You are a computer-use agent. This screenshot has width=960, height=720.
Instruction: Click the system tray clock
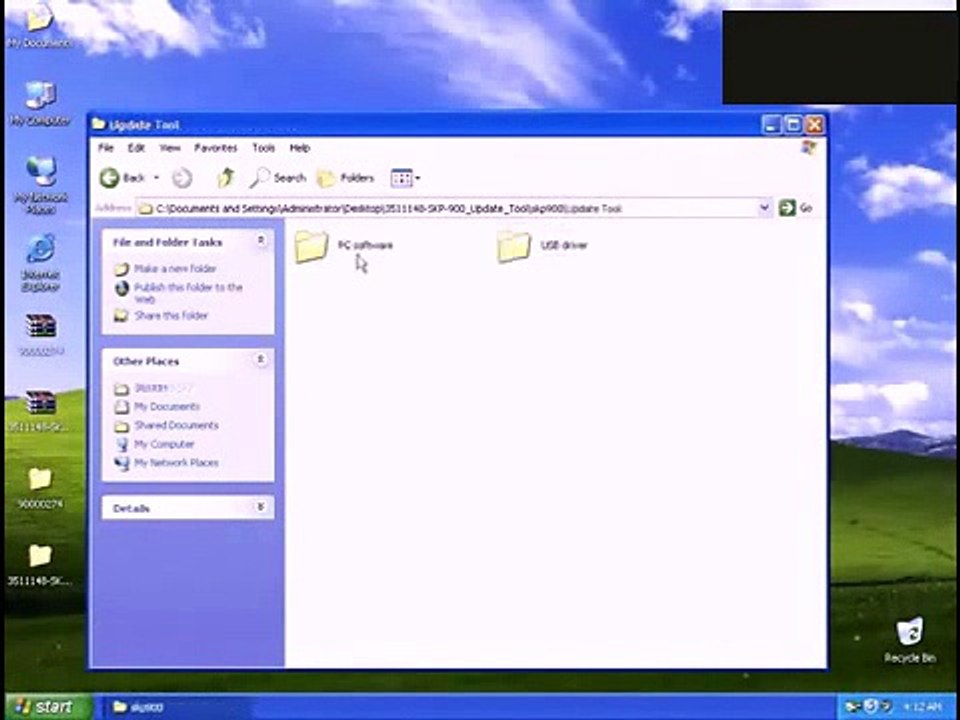(922, 708)
